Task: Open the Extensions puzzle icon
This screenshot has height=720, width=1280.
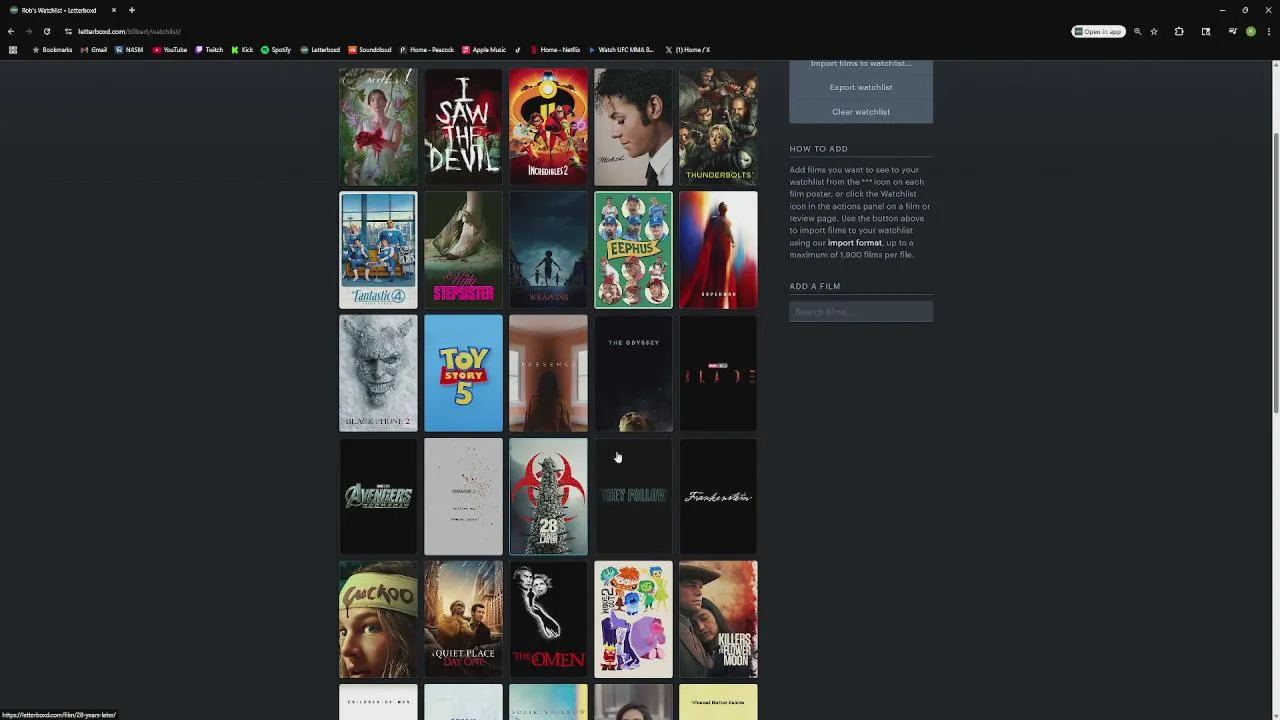Action: (x=1179, y=32)
